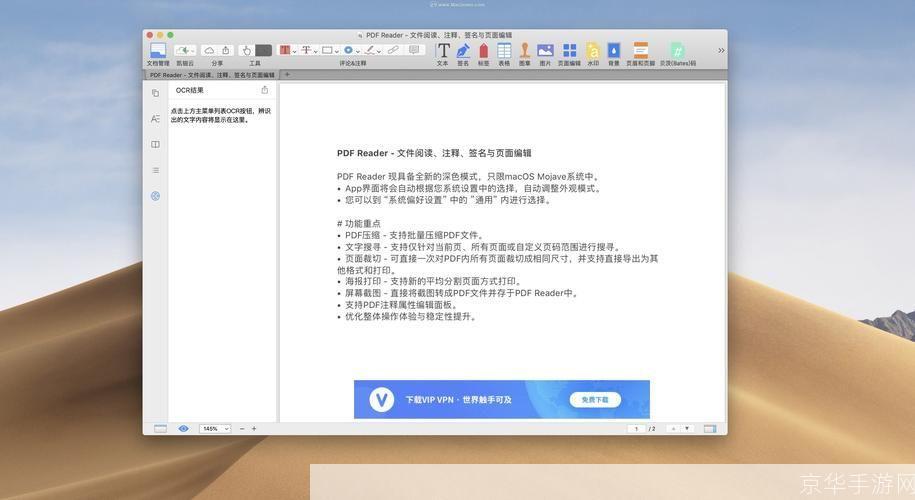The width and height of the screenshot is (915, 500).
Task: Click the 免费下载 free download button
Action: pos(595,400)
